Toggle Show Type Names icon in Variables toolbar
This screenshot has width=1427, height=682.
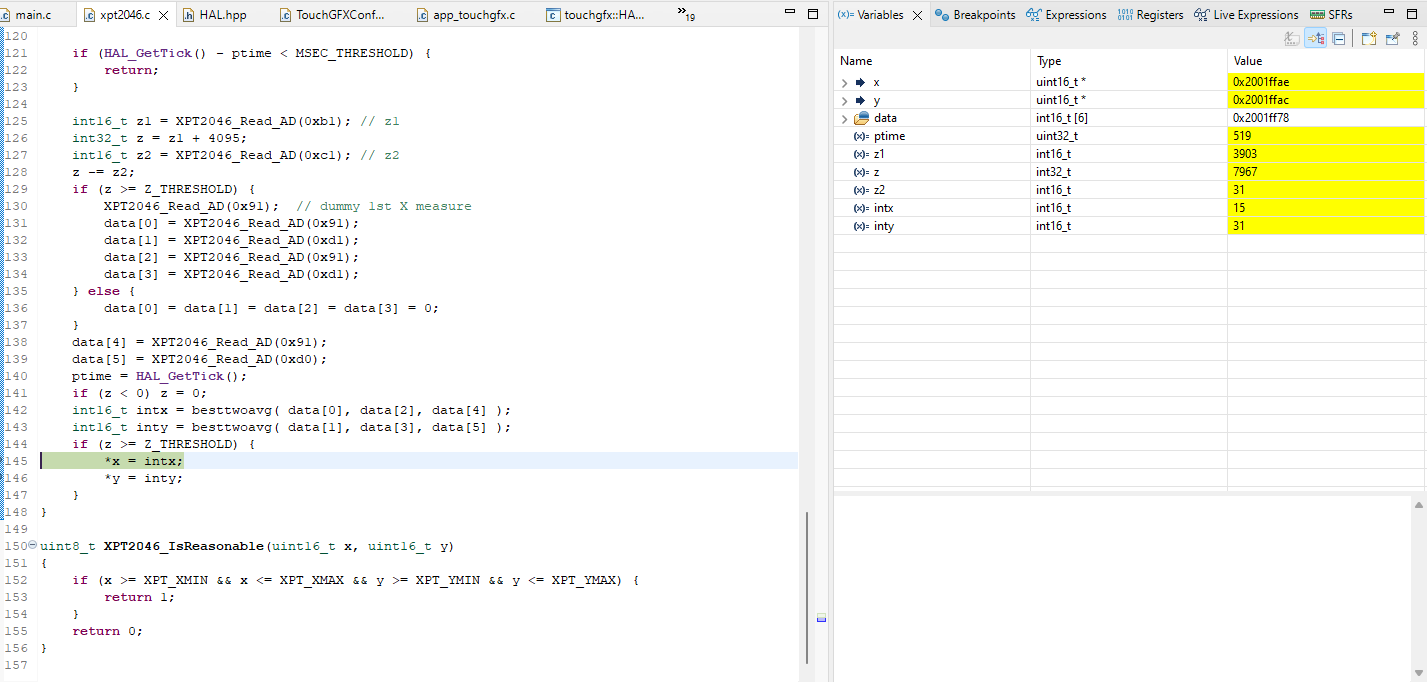(1292, 39)
